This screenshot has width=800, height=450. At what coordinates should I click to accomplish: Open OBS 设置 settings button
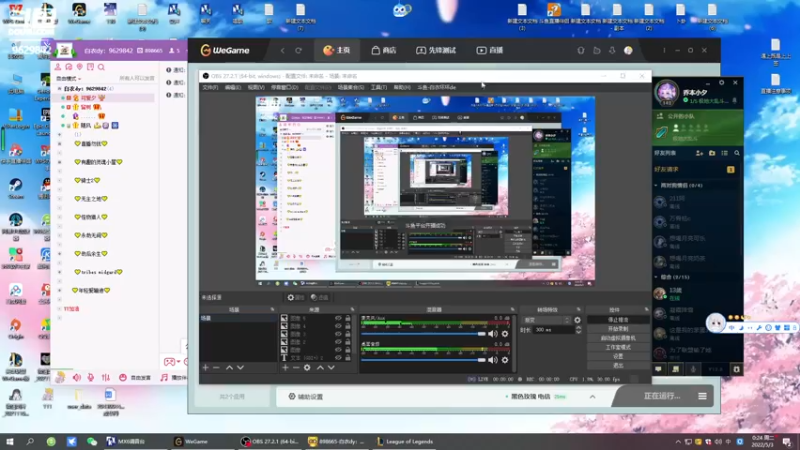618,356
